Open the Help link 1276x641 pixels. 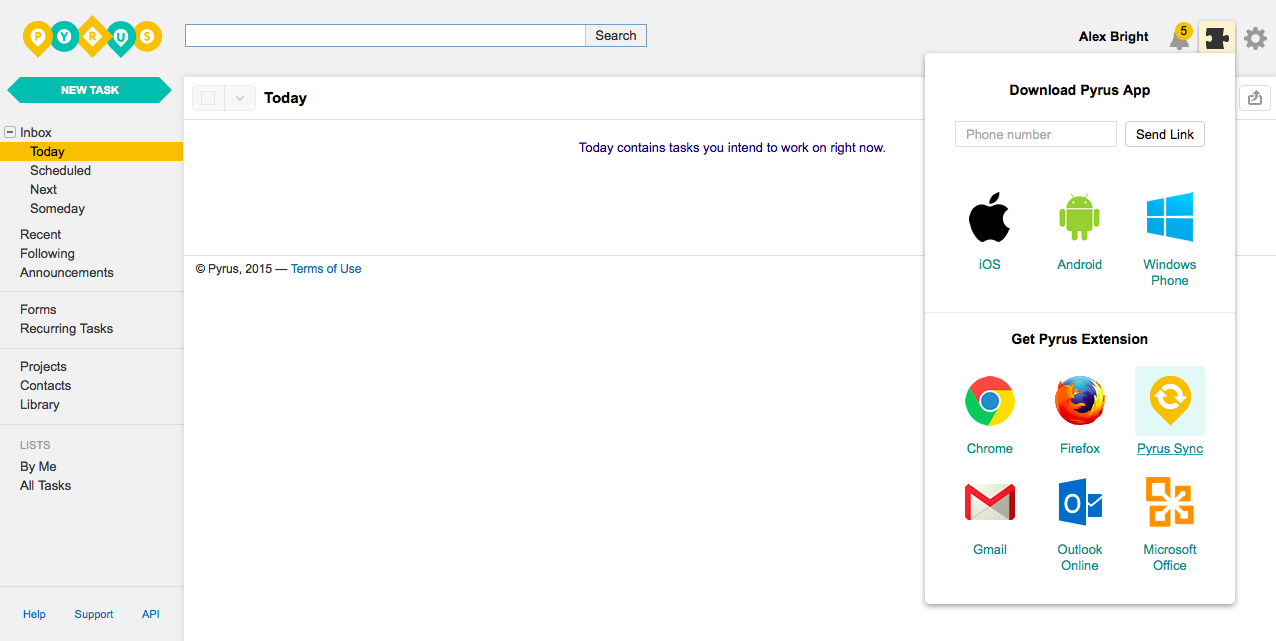34,615
